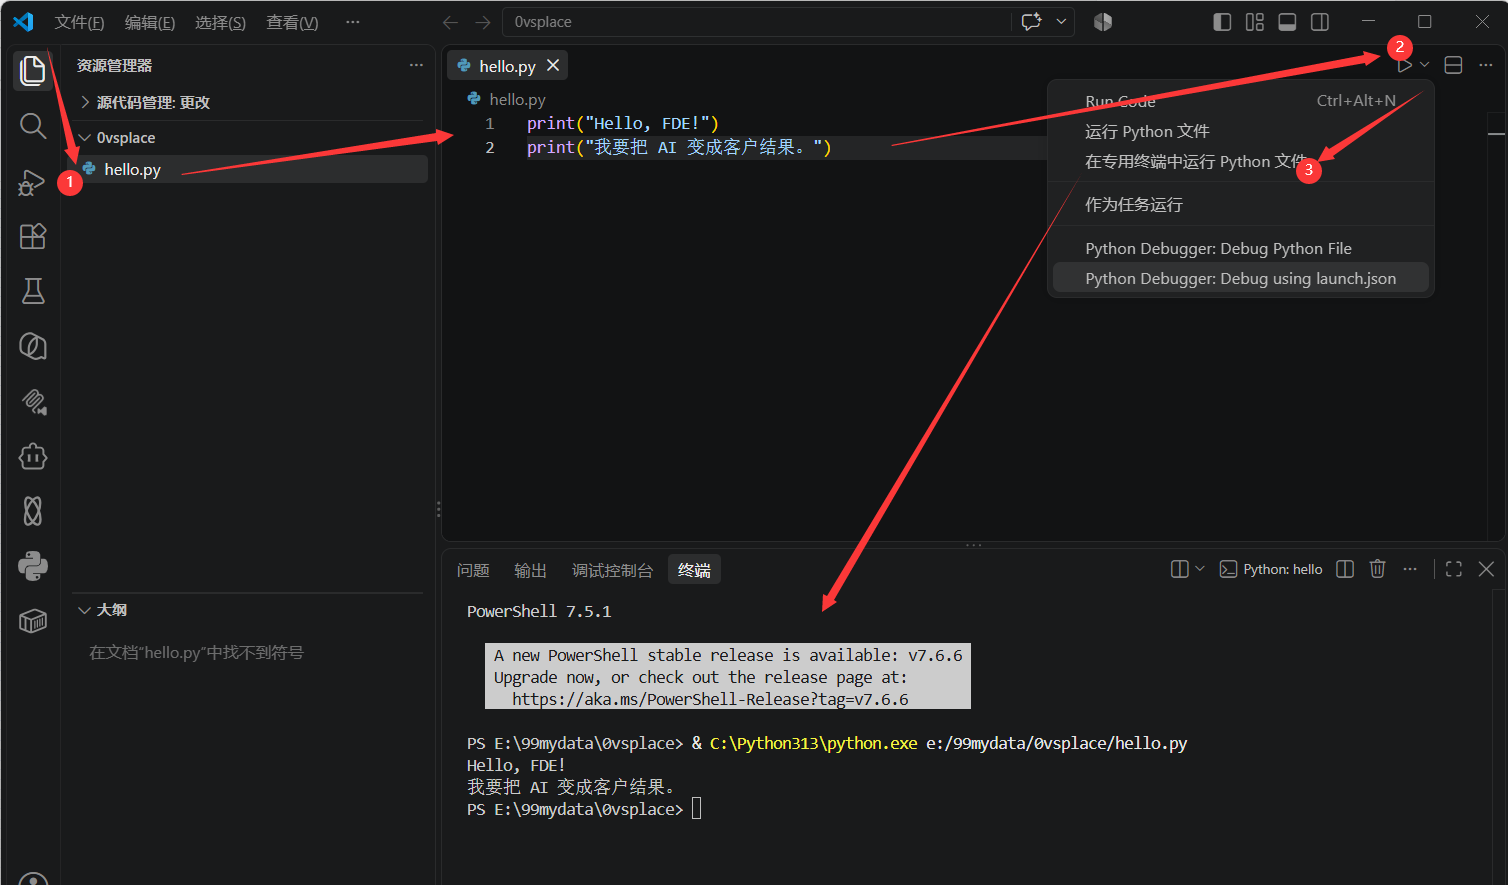Toggle the secondary side bar layout

(1320, 22)
